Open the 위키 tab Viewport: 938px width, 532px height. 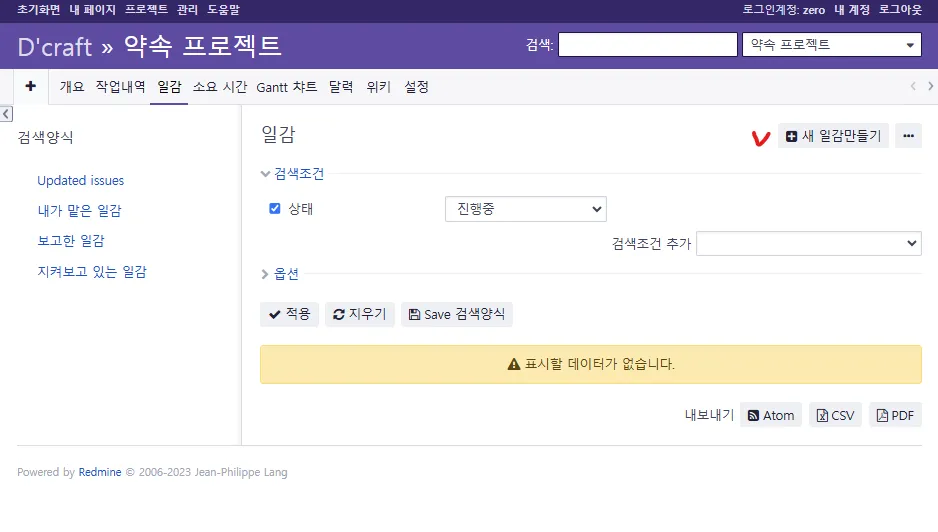click(x=378, y=87)
